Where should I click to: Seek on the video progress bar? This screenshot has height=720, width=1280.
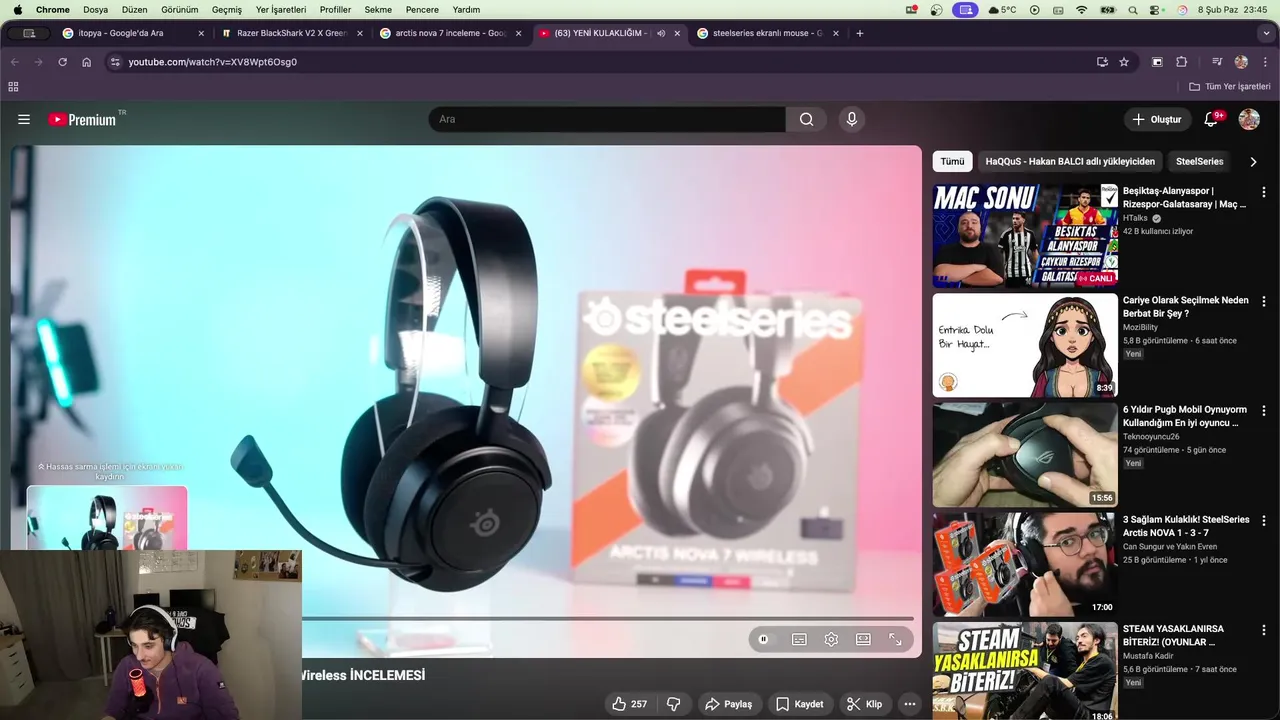pos(608,619)
